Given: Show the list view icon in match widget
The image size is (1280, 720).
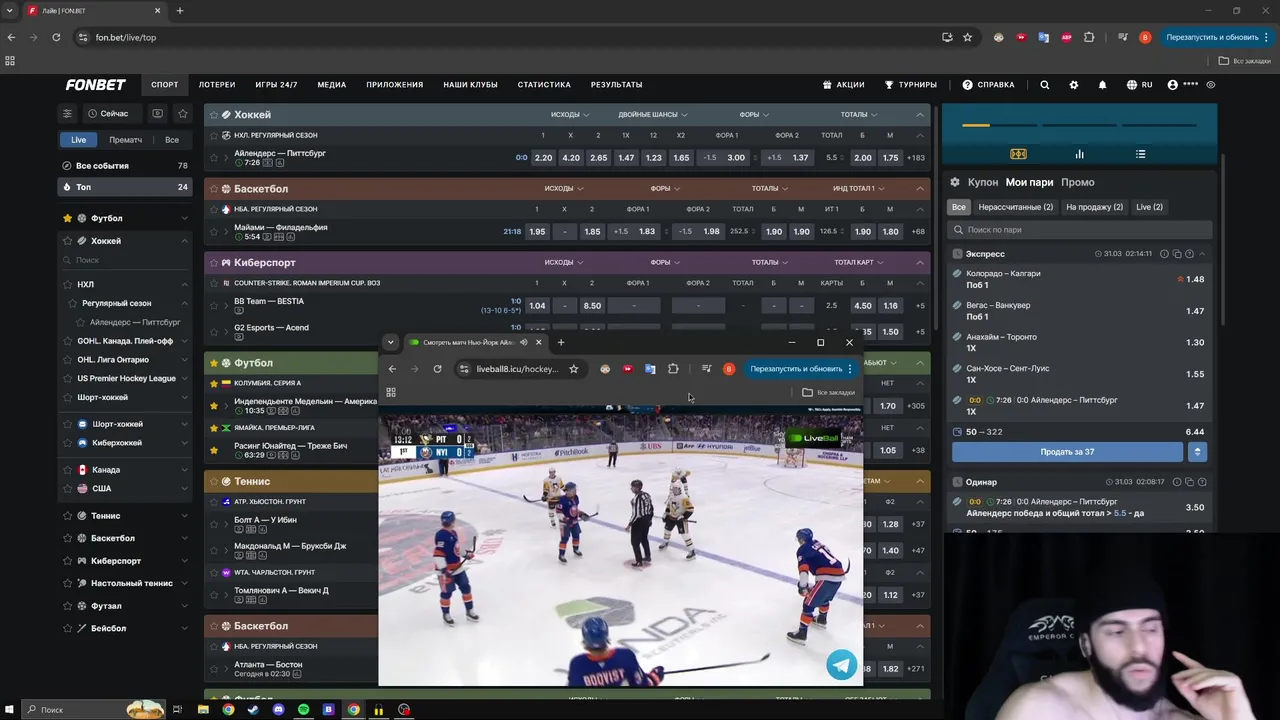Looking at the screenshot, I should 1140,154.
